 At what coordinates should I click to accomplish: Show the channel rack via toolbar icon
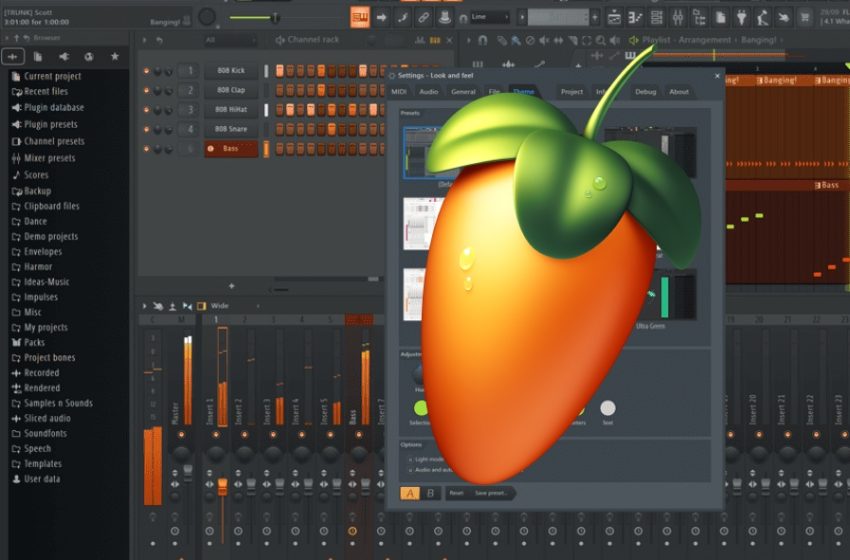[656, 17]
